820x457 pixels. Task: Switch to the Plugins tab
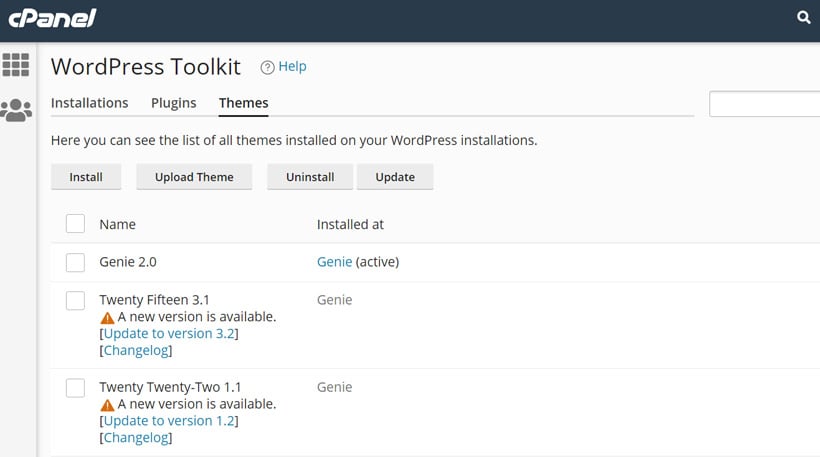pos(174,103)
